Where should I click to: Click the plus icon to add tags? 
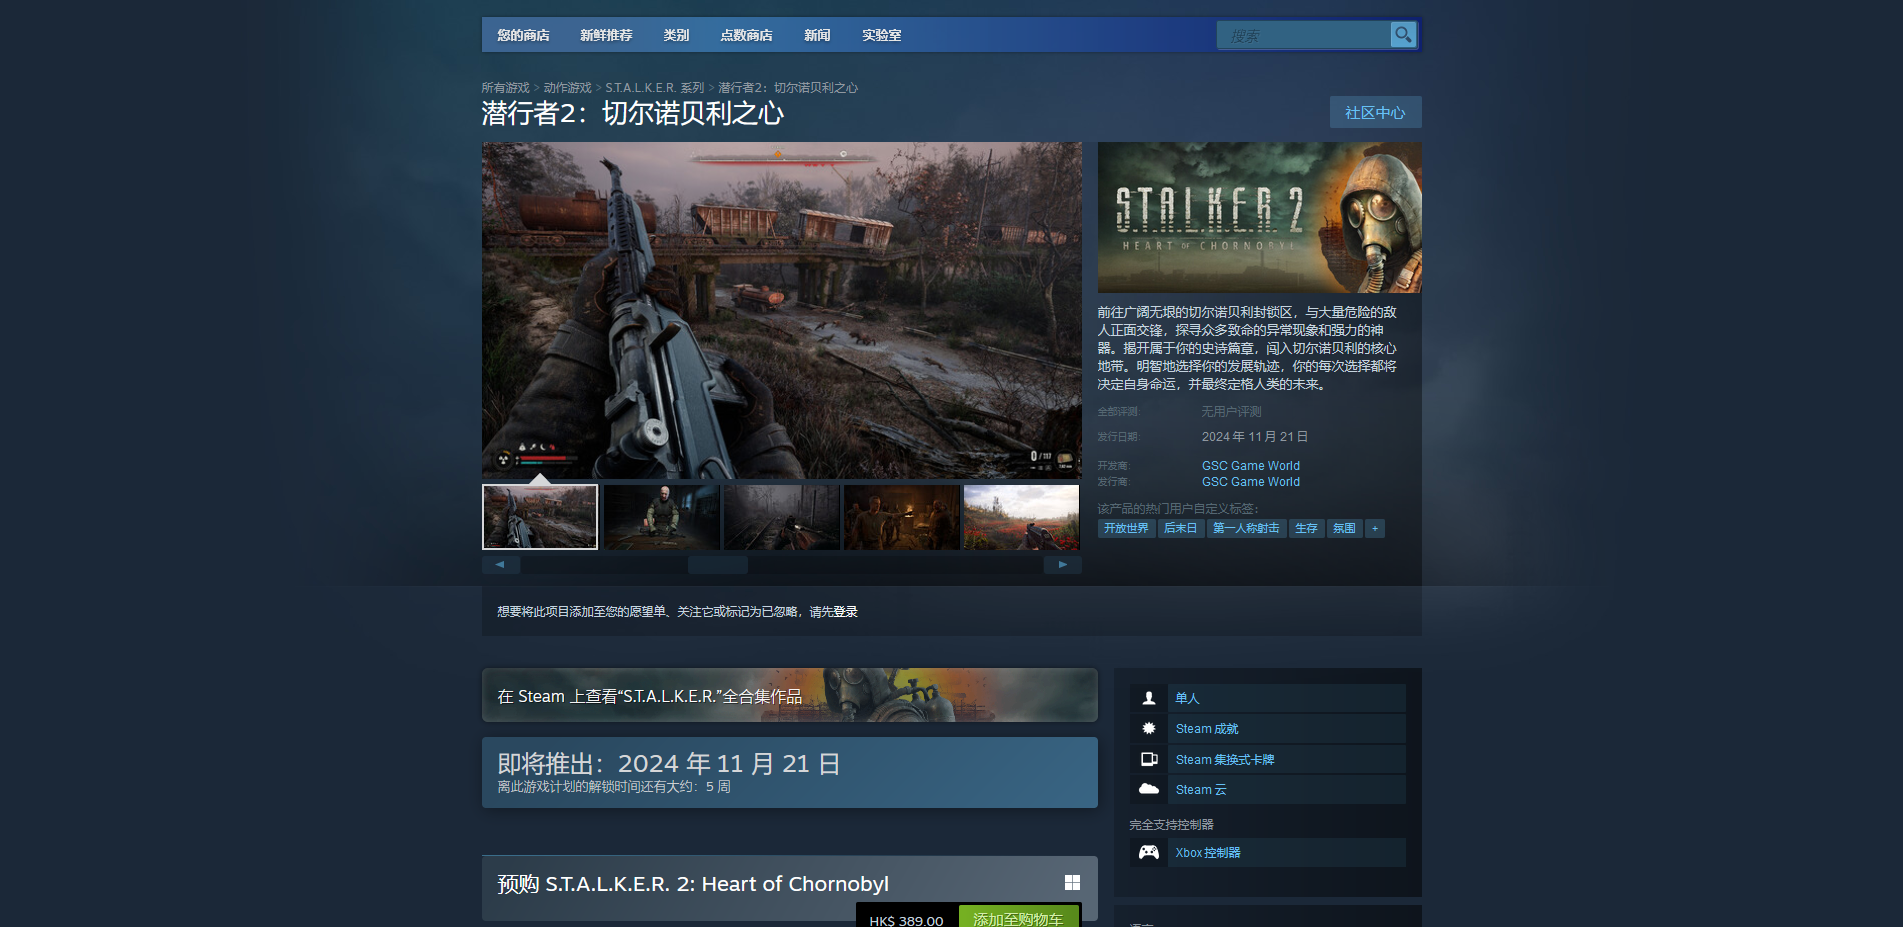pyautogui.click(x=1375, y=528)
